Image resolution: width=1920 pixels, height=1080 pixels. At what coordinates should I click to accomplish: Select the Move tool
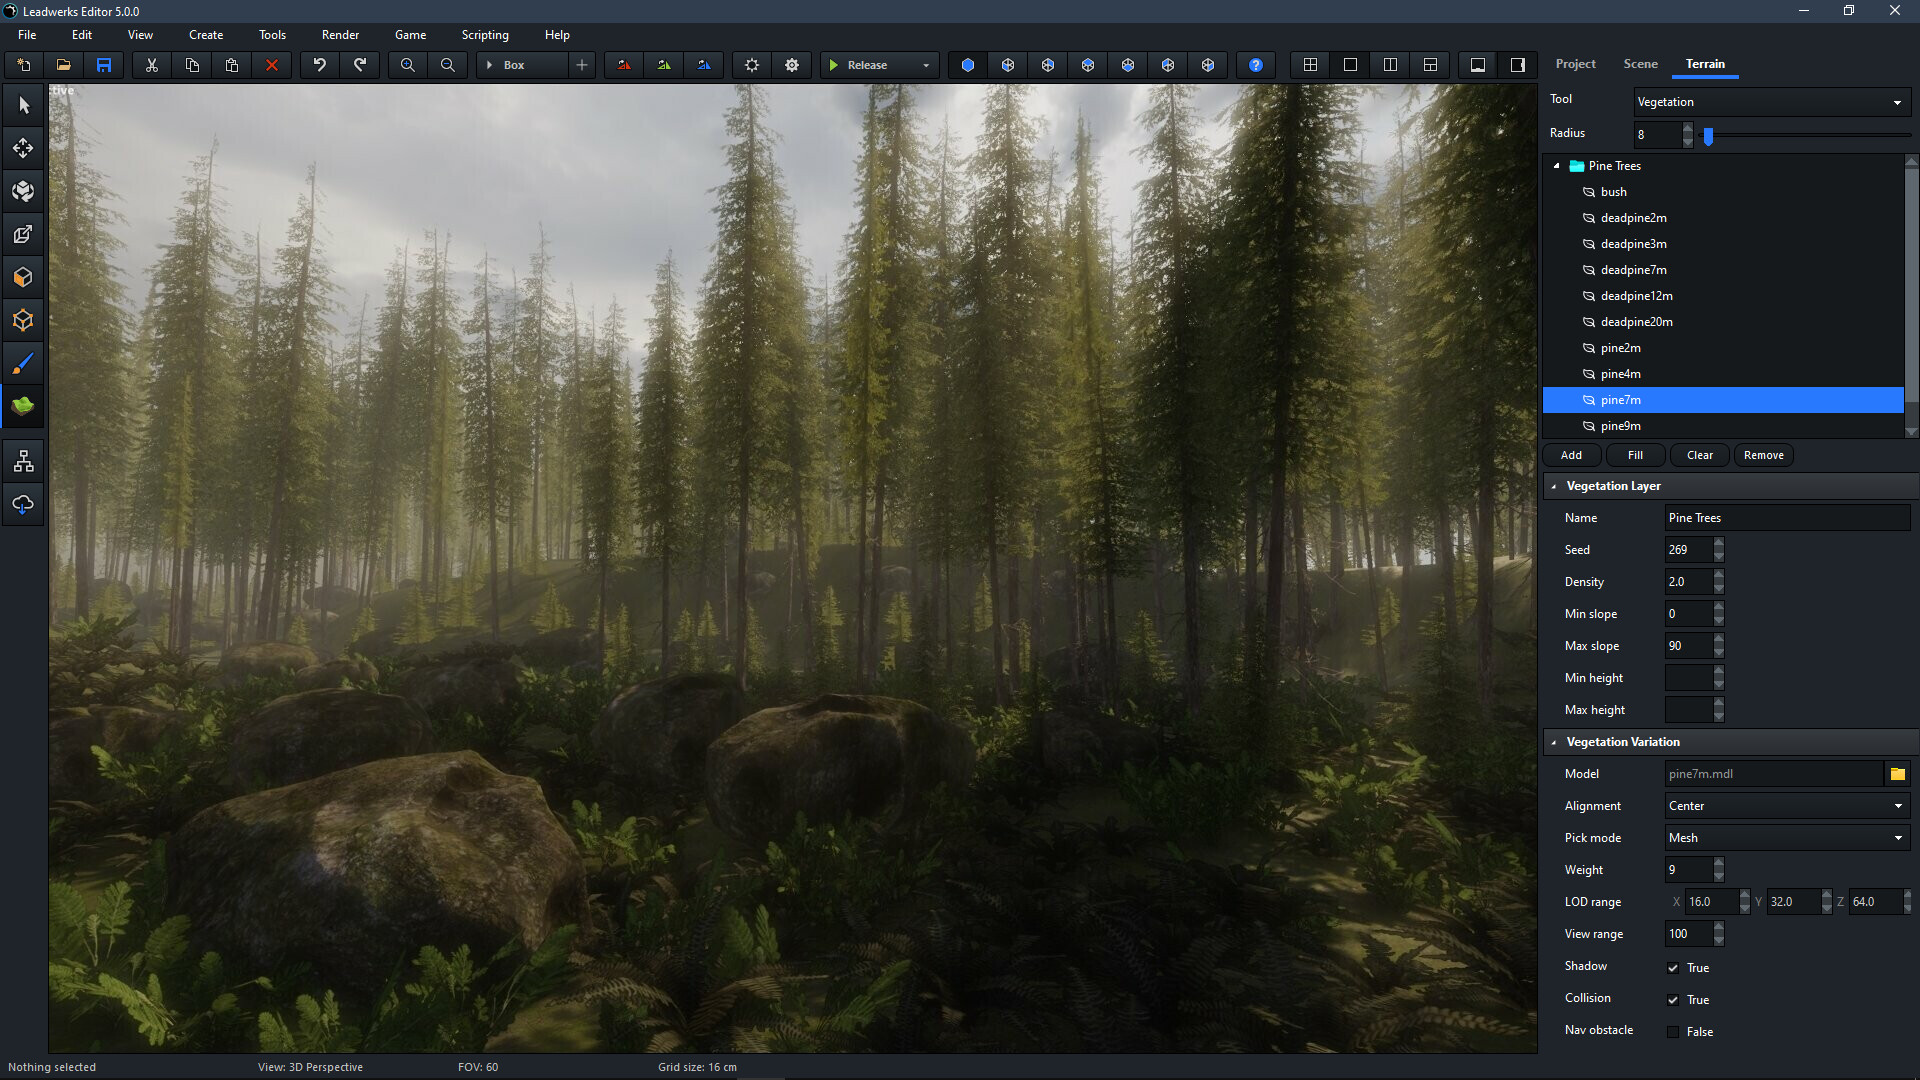pos(22,148)
